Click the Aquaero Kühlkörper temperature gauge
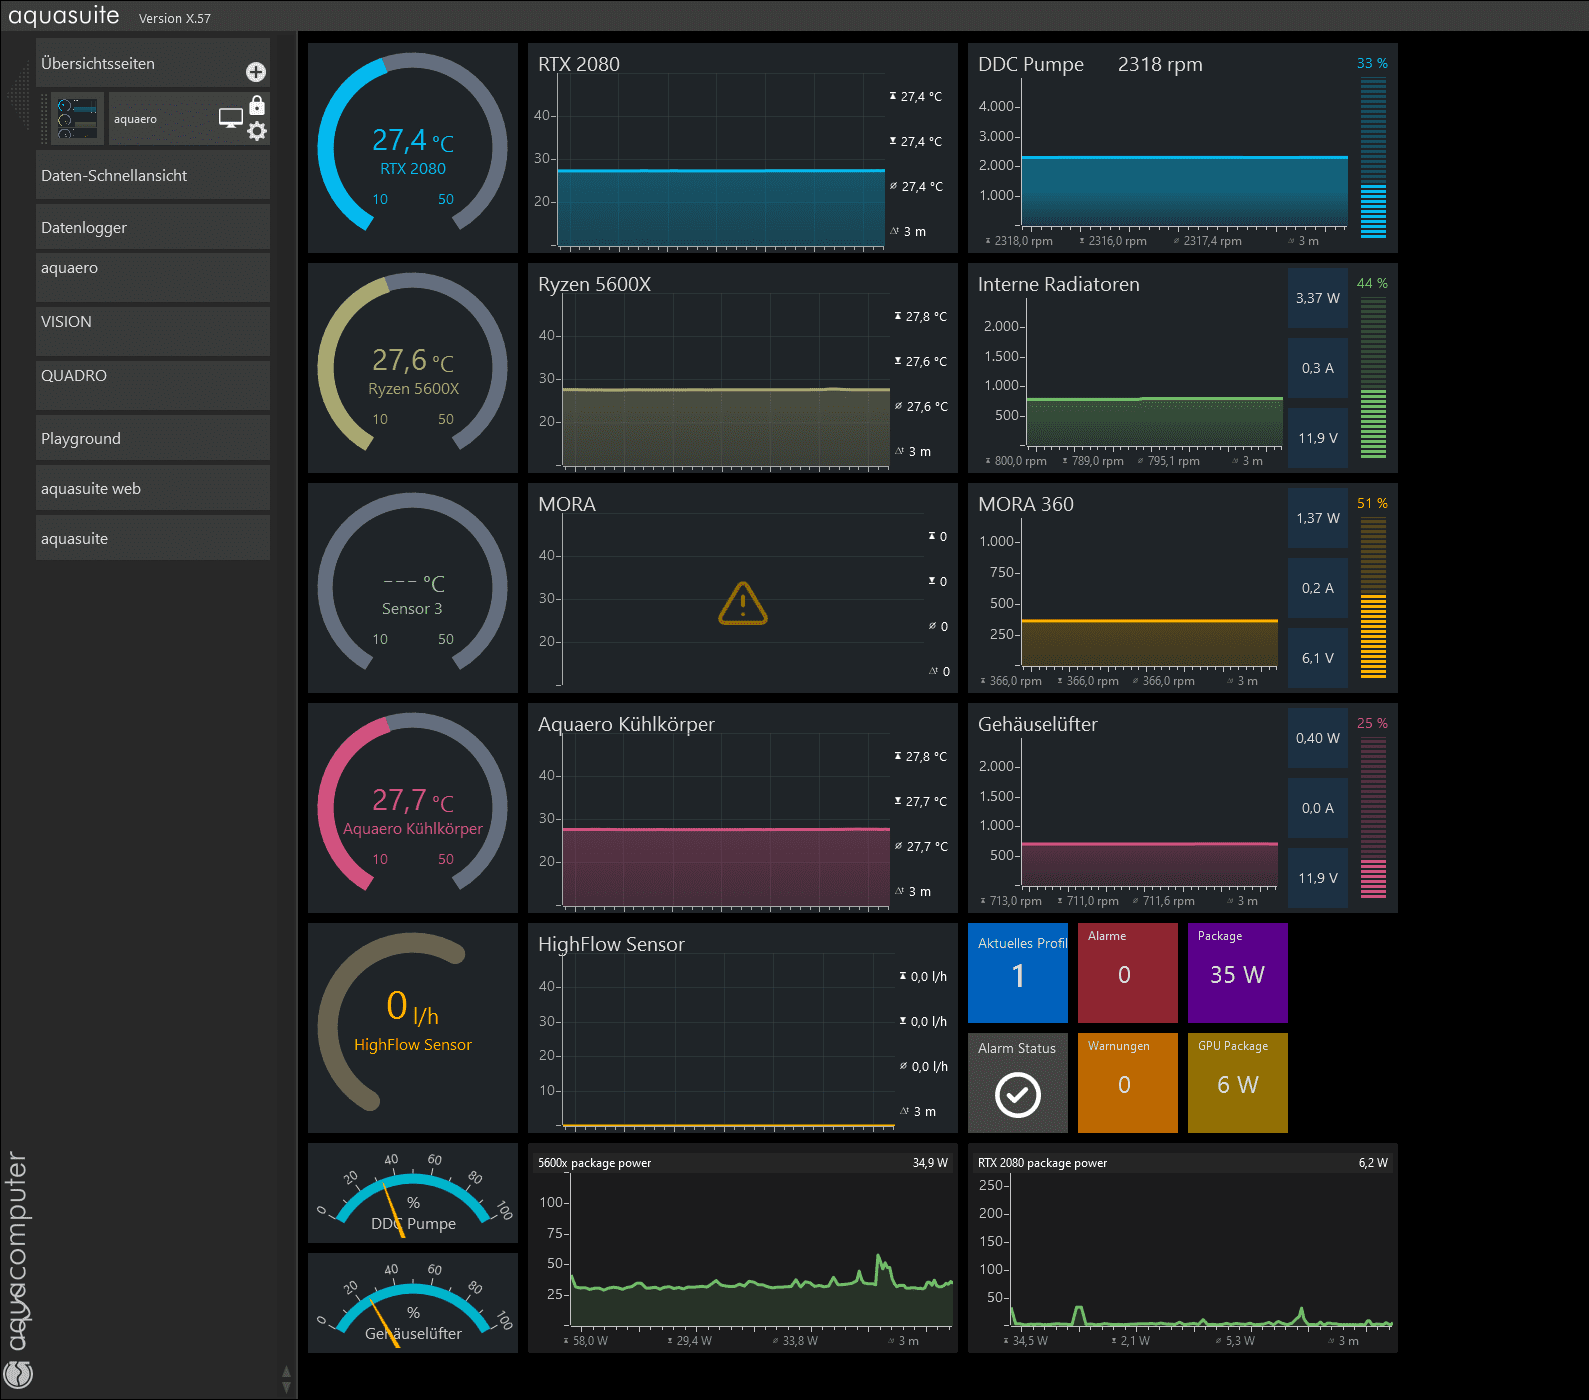This screenshot has width=1589, height=1400. (413, 808)
